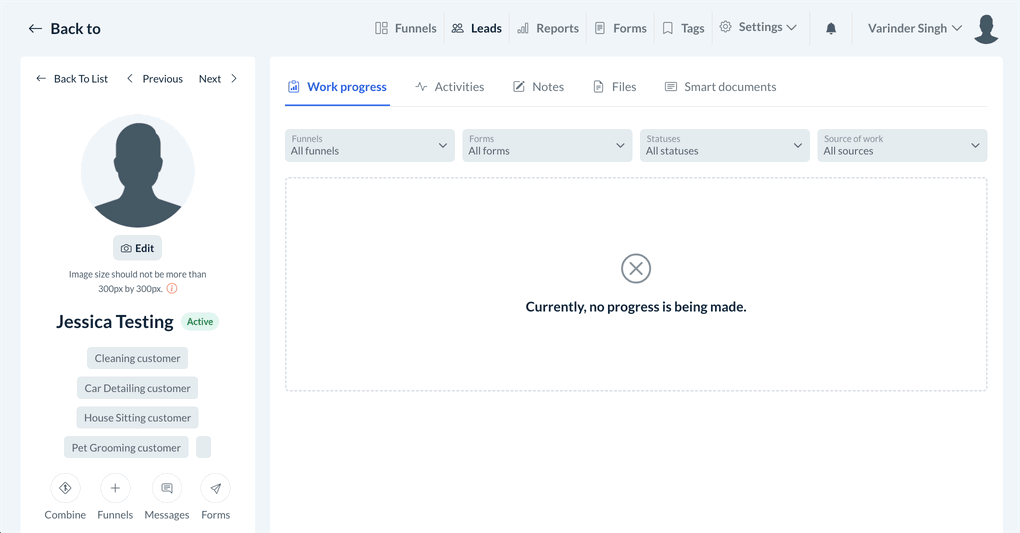Click the user avatar in header
Viewport: 1020px width, 533px height.
click(x=986, y=29)
